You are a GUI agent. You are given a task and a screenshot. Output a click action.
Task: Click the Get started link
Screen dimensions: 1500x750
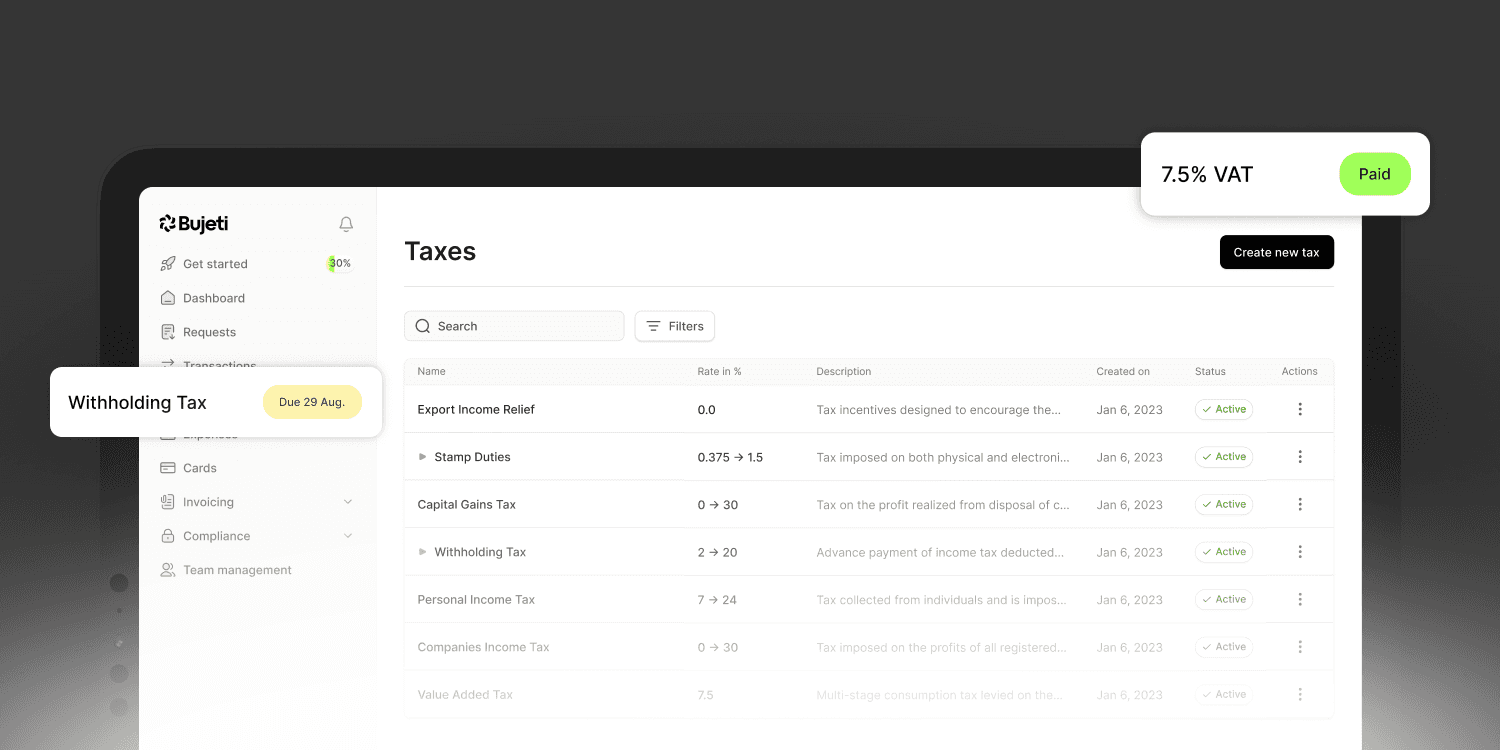215,264
